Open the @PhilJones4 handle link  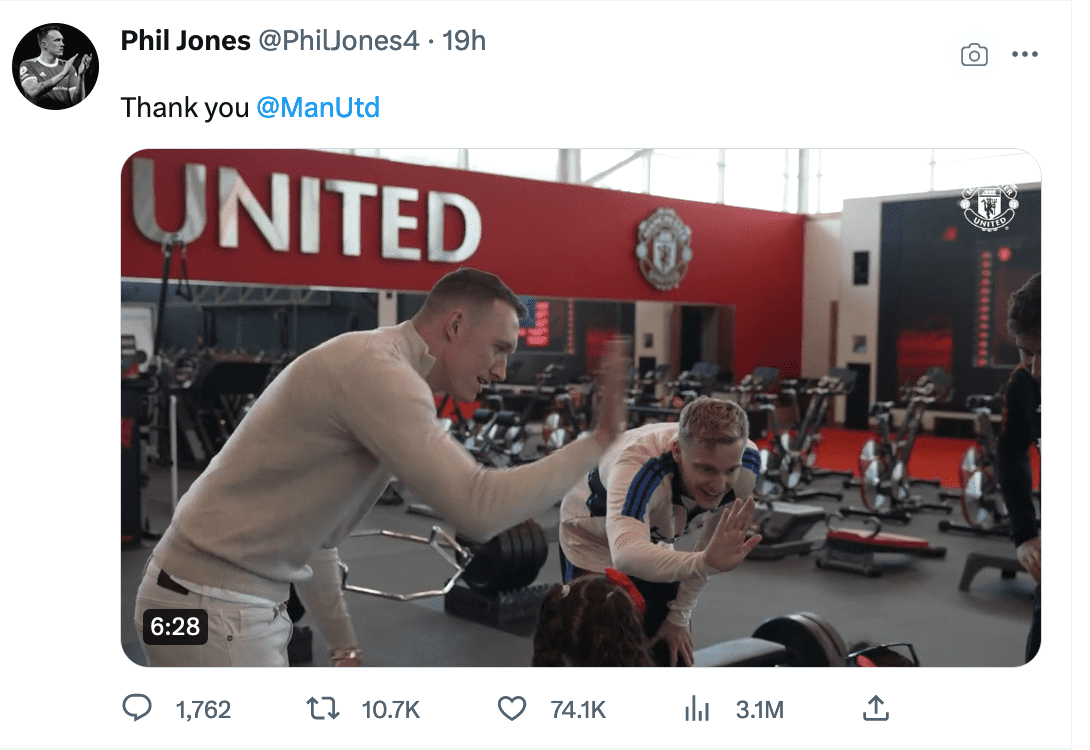pyautogui.click(x=339, y=41)
